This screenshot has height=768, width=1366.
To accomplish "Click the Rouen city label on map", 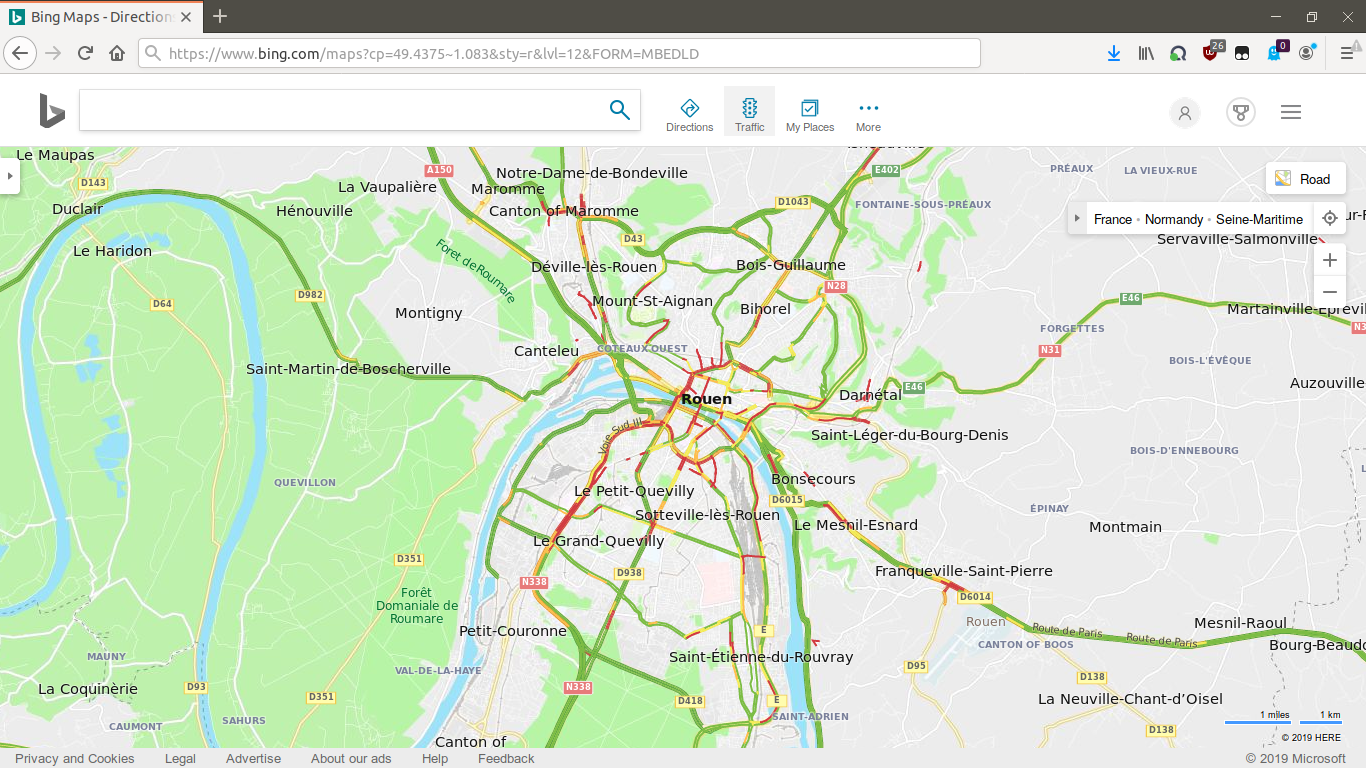I will click(x=706, y=398).
